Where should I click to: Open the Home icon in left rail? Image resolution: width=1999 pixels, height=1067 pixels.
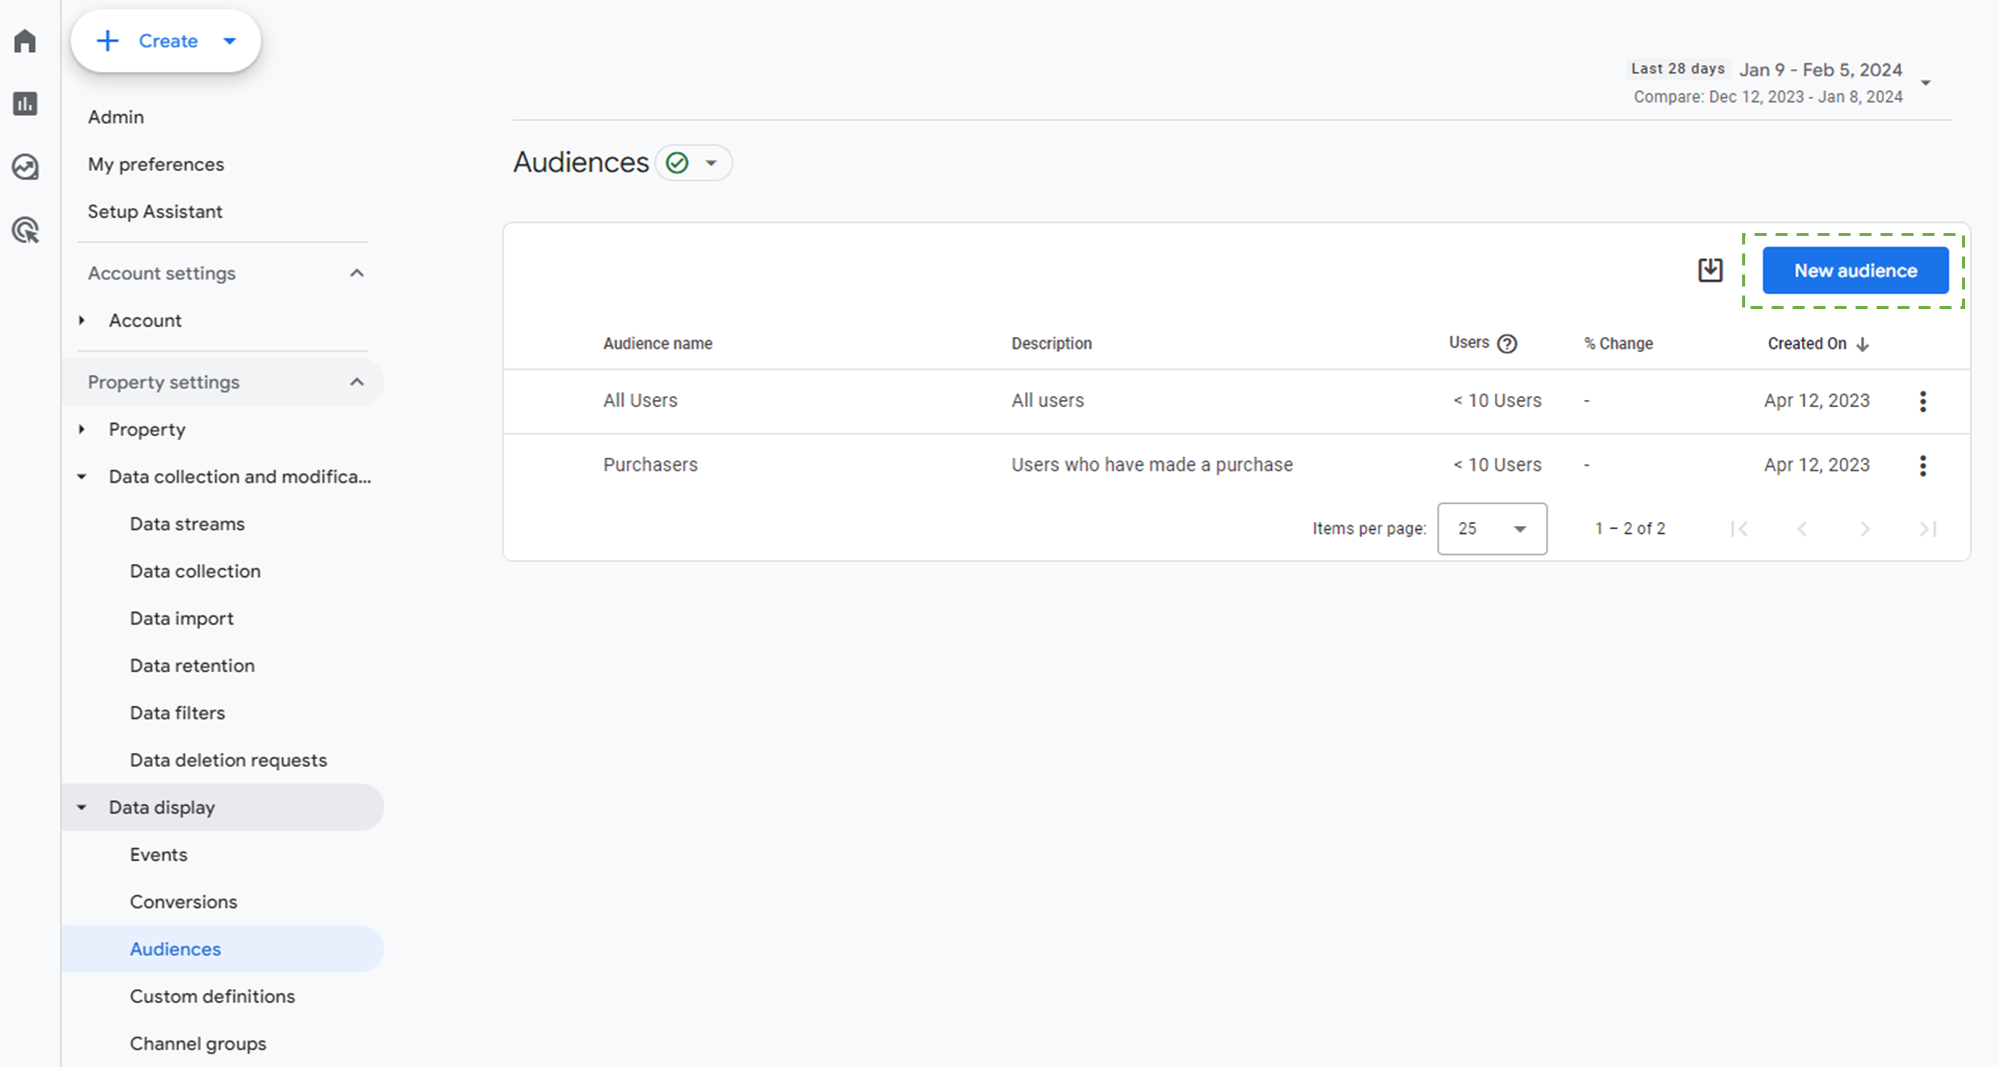[x=25, y=41]
